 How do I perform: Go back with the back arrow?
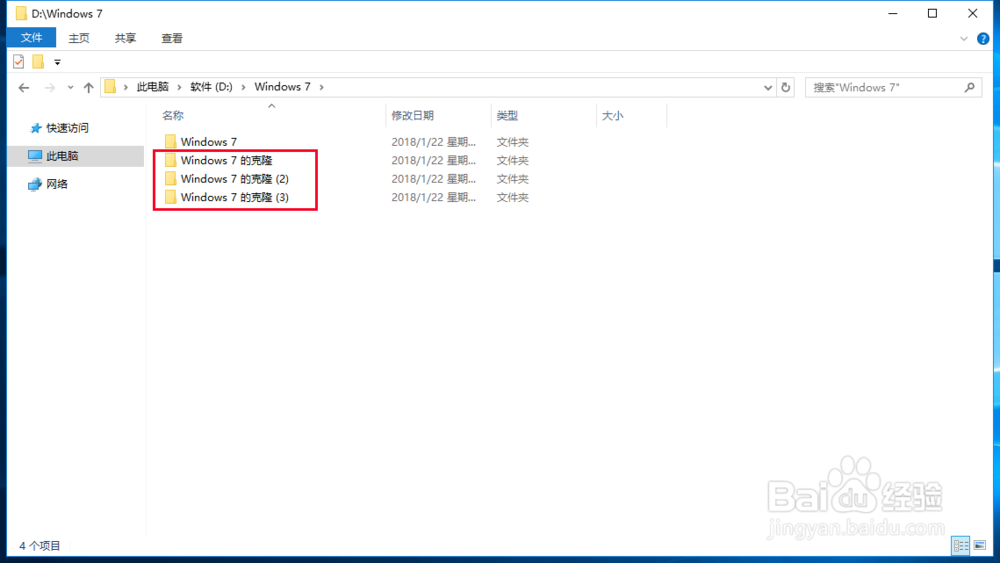click(24, 87)
